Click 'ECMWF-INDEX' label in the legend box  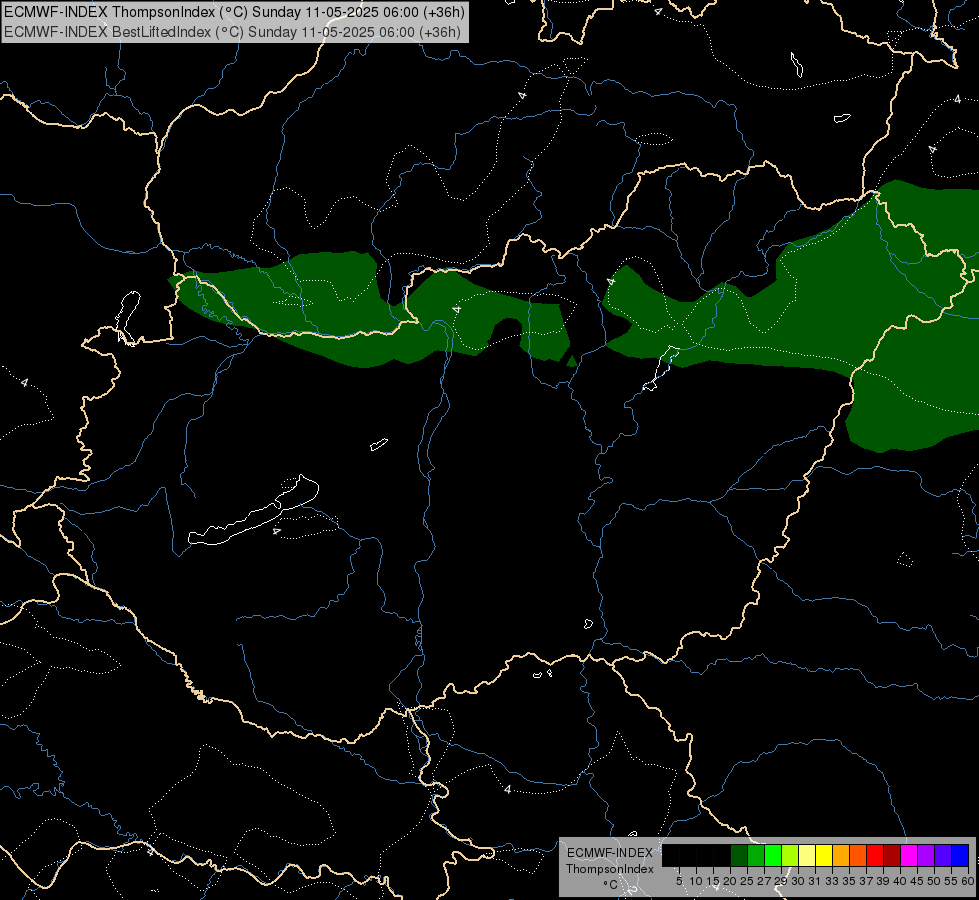point(610,853)
